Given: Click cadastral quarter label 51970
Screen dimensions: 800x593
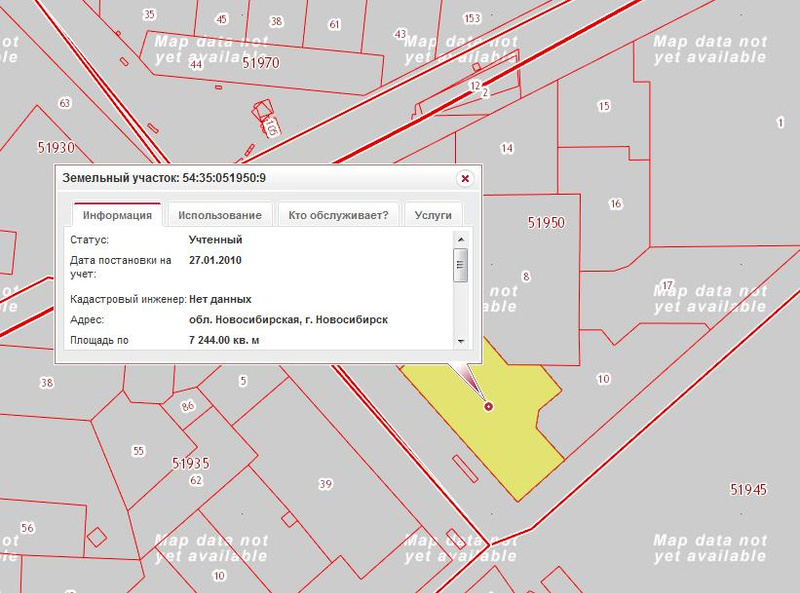Looking at the screenshot, I should 261,63.
